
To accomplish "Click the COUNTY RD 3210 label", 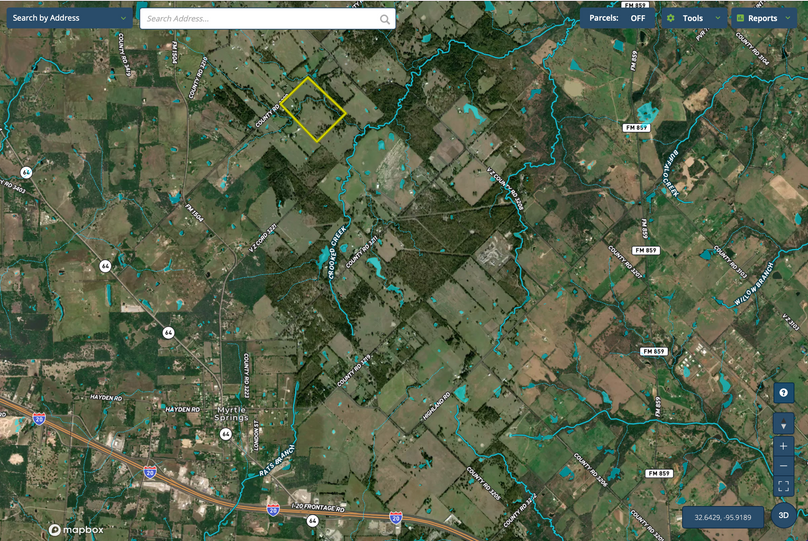I will click(198, 78).
